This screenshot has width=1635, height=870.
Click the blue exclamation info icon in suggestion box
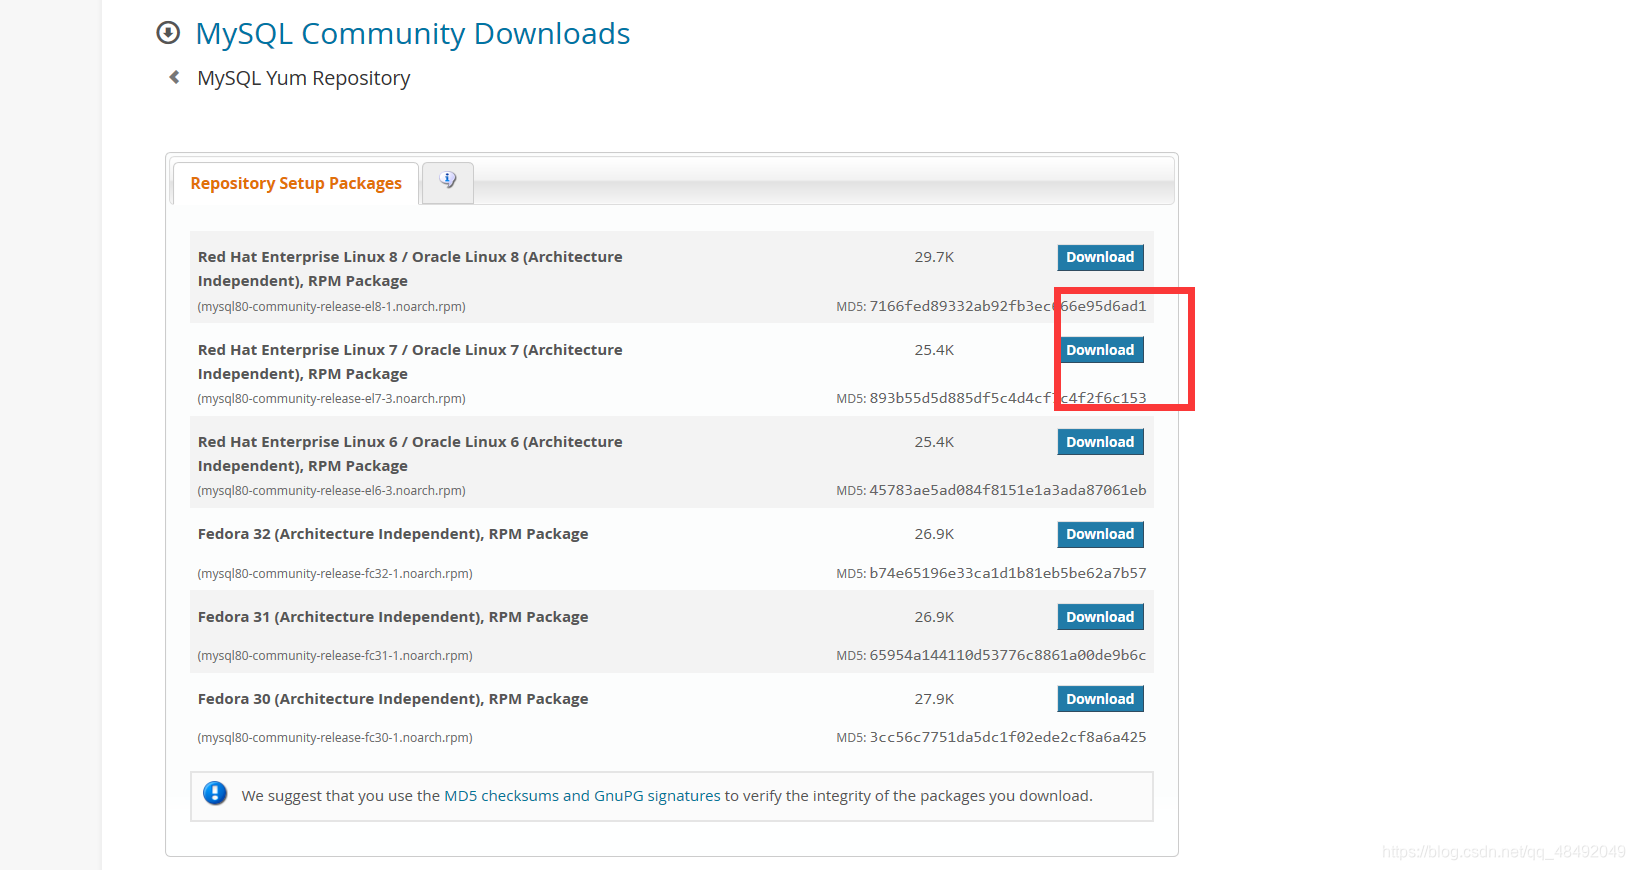215,794
